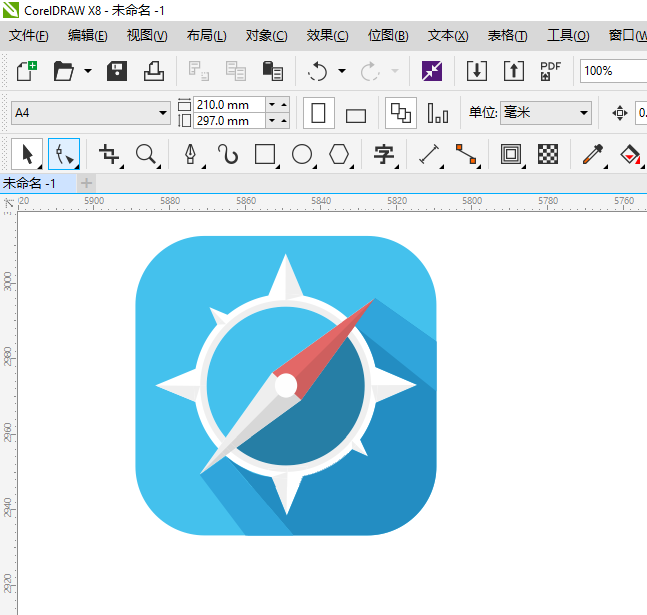Open the 毫米 units dropdown
This screenshot has height=615, width=647.
click(x=584, y=113)
